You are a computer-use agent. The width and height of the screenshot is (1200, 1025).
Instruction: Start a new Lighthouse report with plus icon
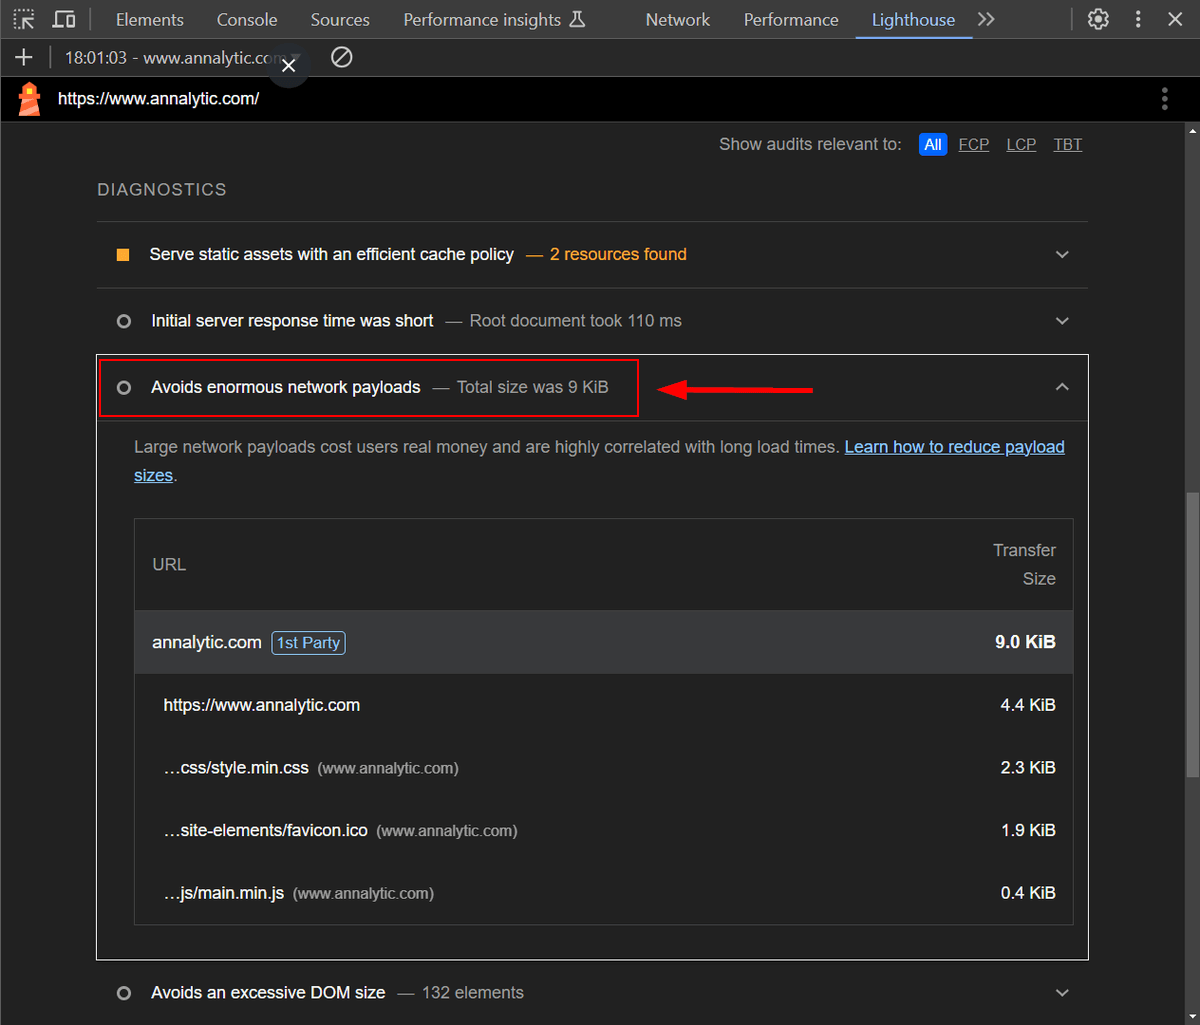(x=24, y=58)
